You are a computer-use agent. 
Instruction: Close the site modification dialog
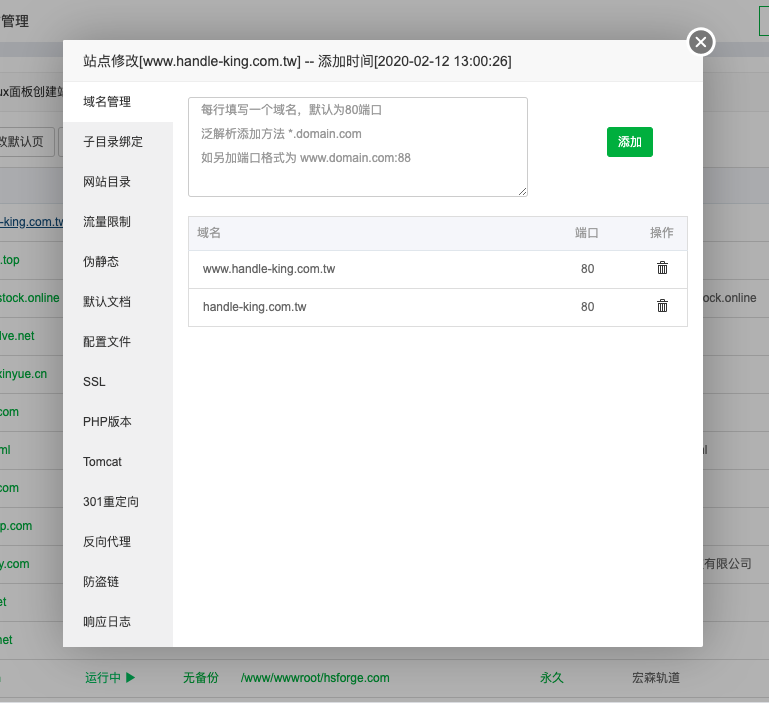pos(701,42)
